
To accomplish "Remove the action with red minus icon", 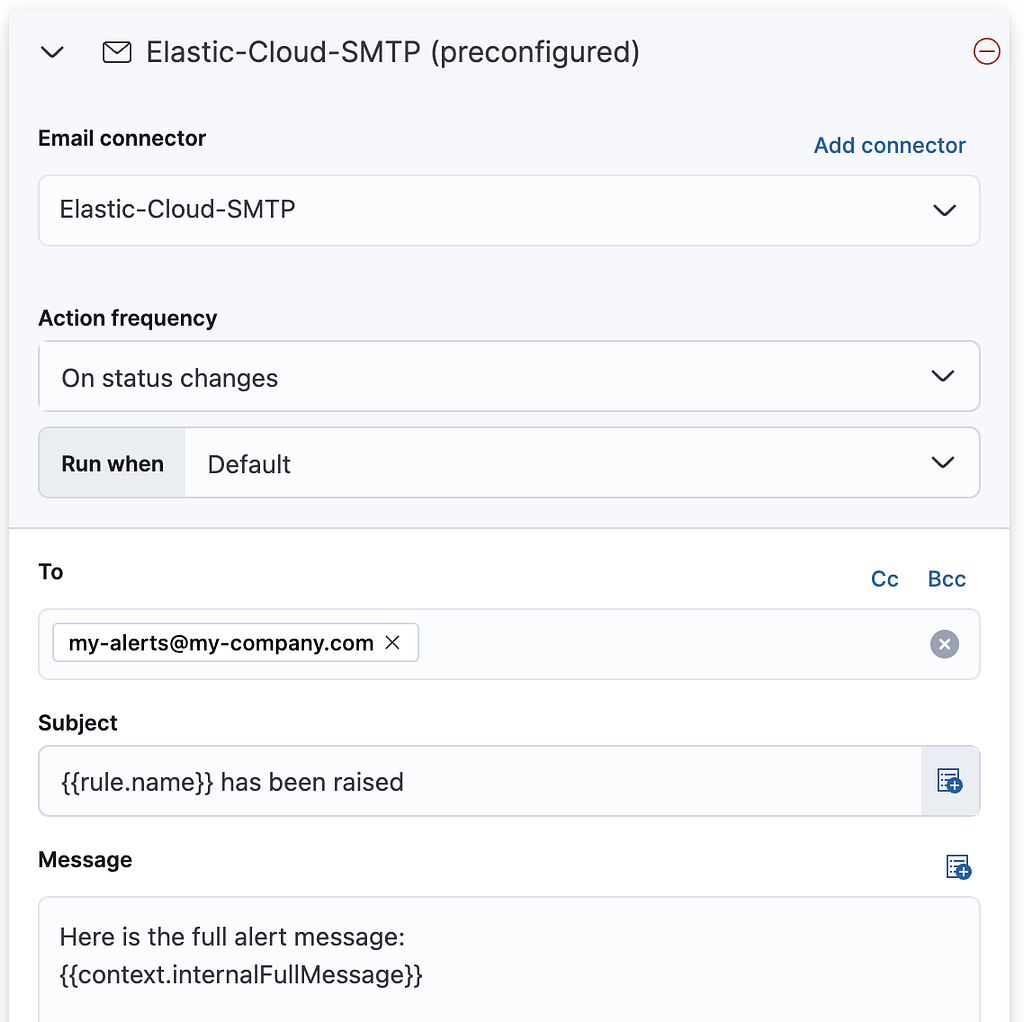I will click(x=986, y=52).
